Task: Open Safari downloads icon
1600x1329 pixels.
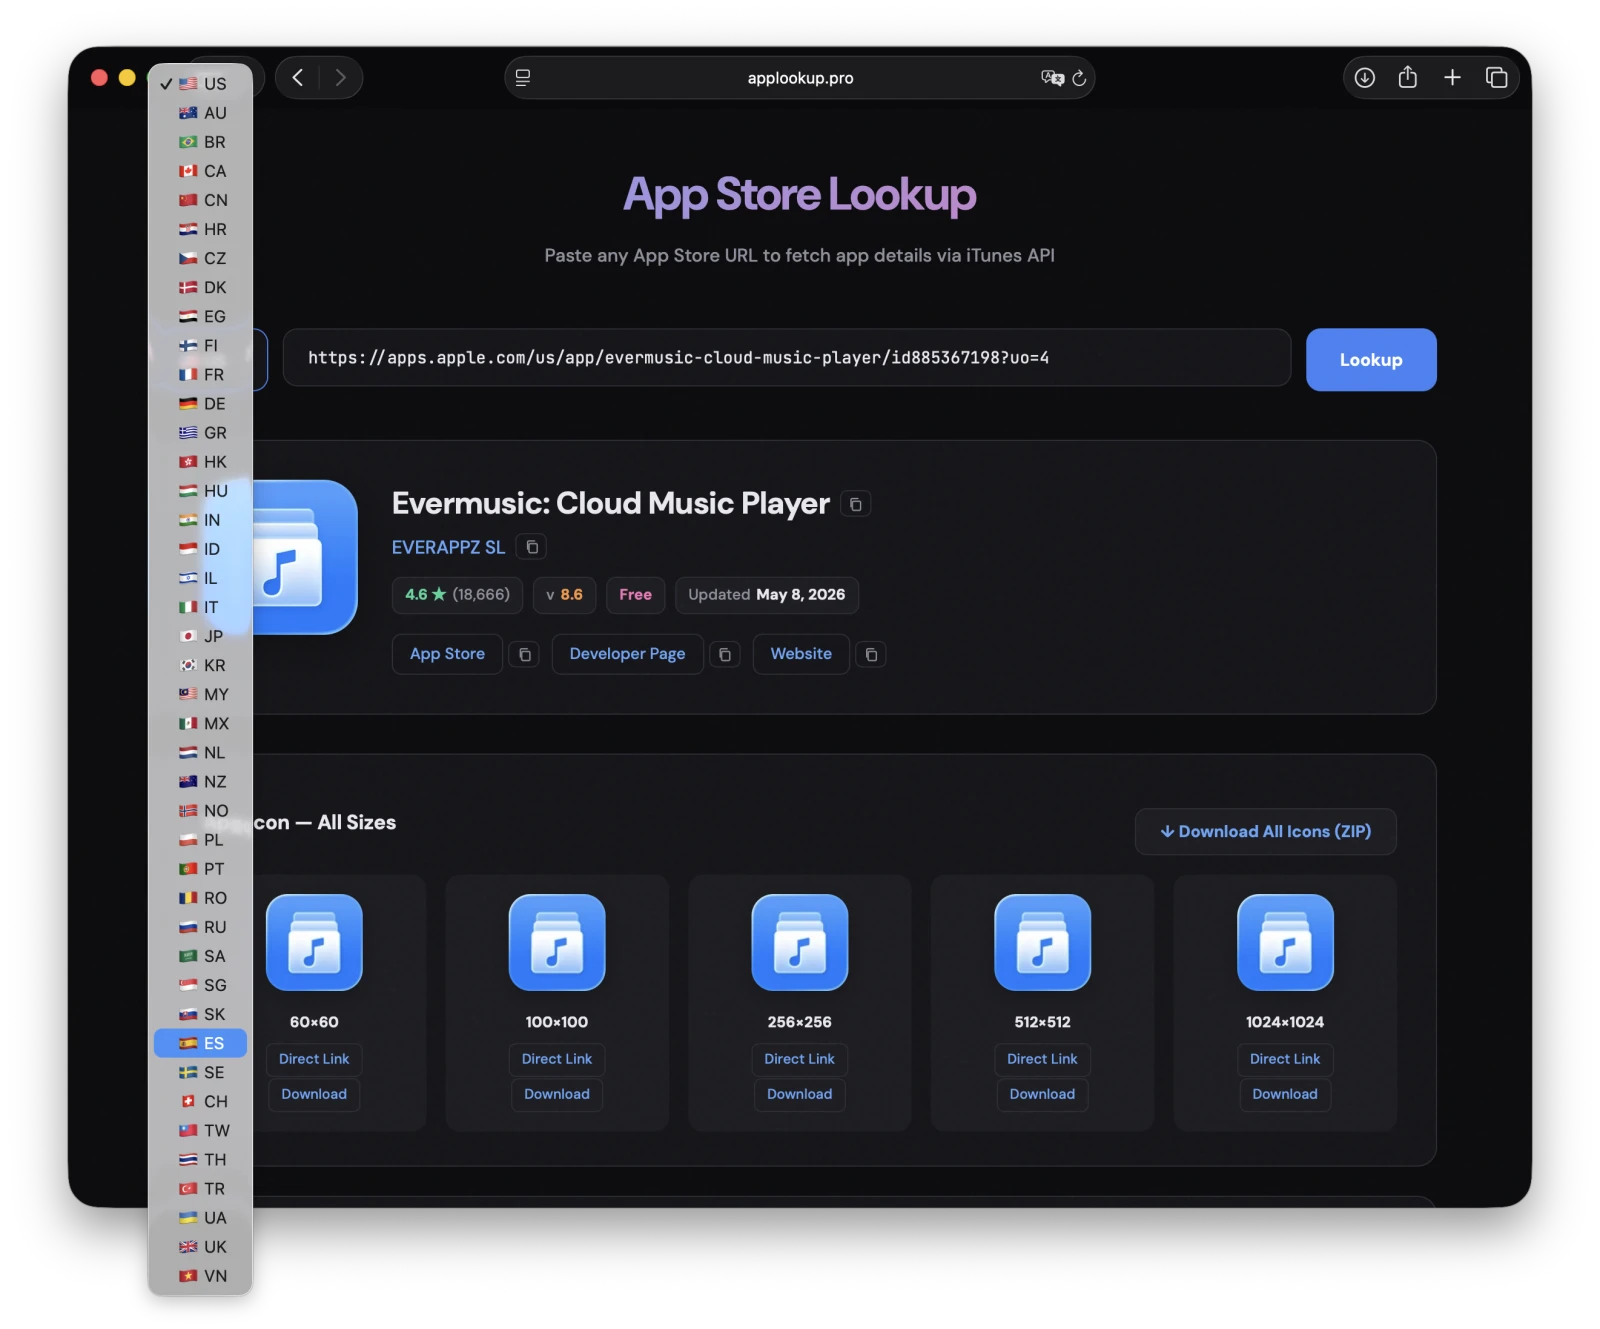Action: click(1365, 78)
